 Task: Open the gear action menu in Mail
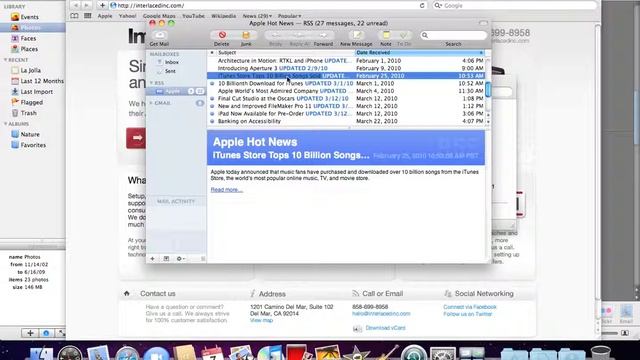tap(180, 258)
